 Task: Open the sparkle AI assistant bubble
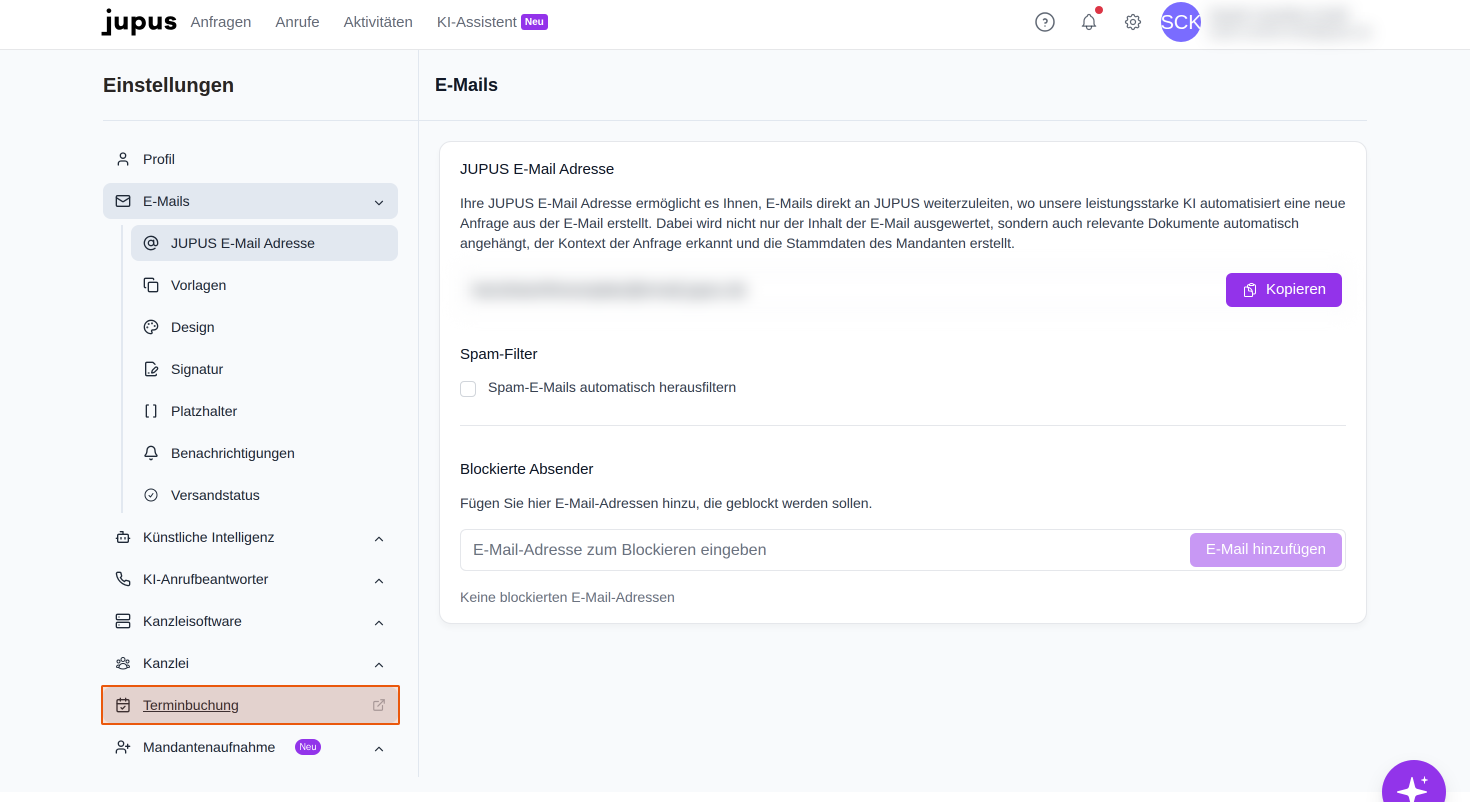tap(1414, 785)
